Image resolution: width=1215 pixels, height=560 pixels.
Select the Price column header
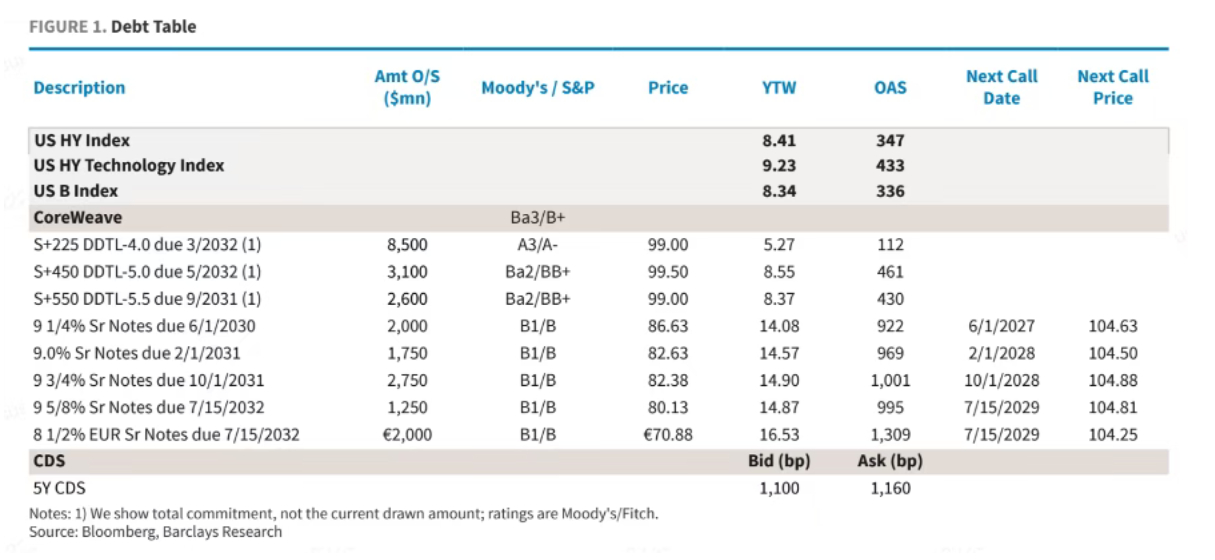point(668,88)
